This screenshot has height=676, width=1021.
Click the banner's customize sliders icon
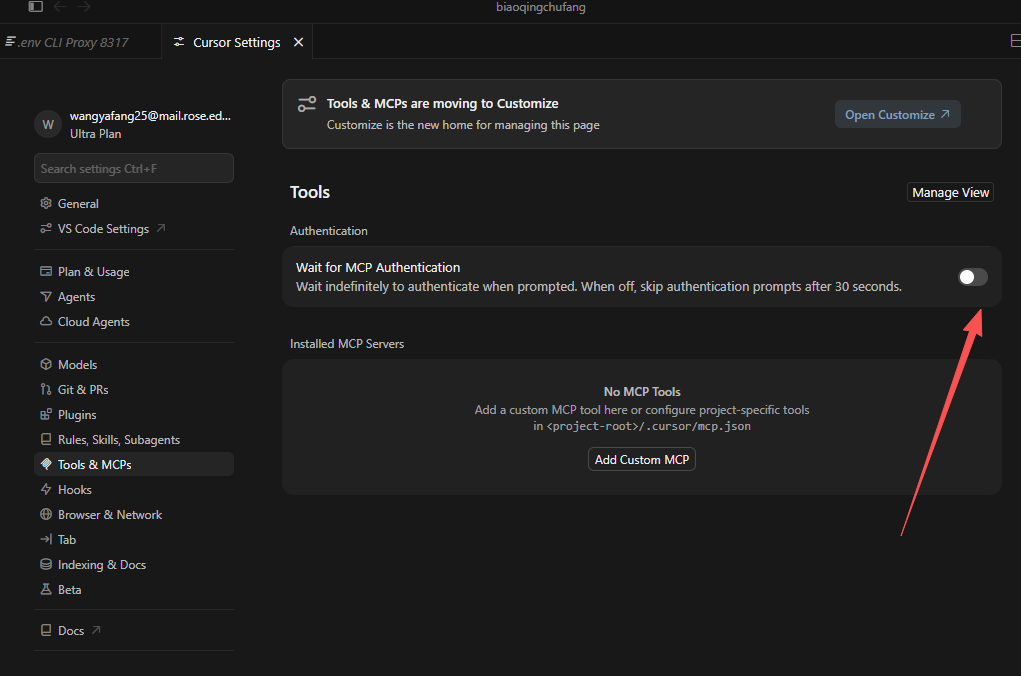click(x=307, y=104)
